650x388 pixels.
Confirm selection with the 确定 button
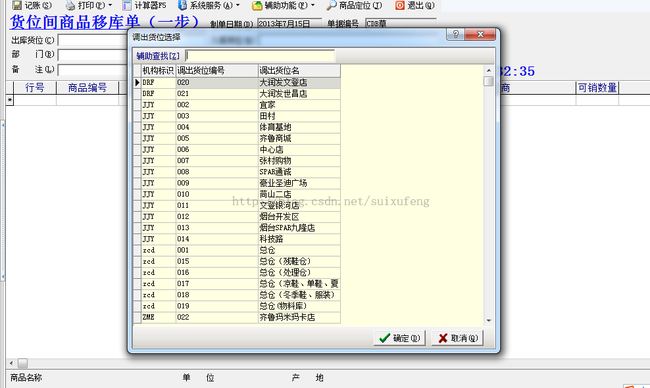tap(400, 338)
